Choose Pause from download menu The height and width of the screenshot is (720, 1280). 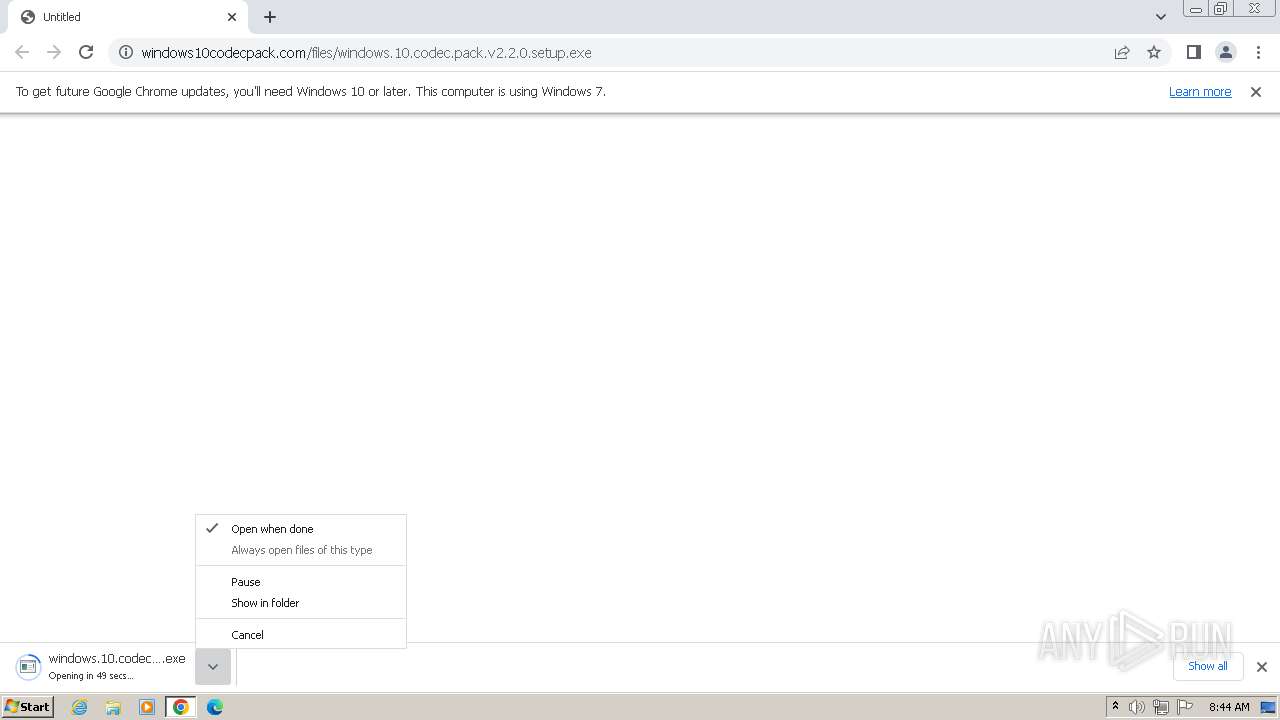click(301, 582)
